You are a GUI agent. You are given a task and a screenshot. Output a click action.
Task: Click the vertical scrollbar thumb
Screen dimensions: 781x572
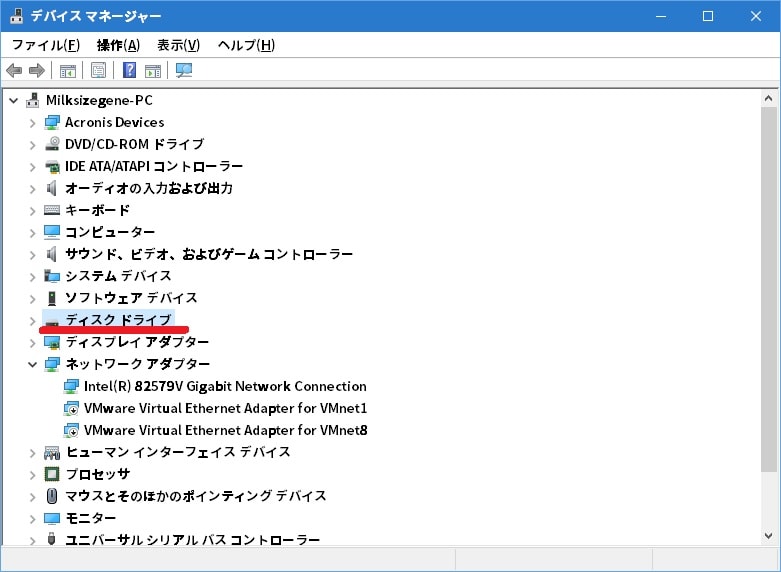[769, 288]
